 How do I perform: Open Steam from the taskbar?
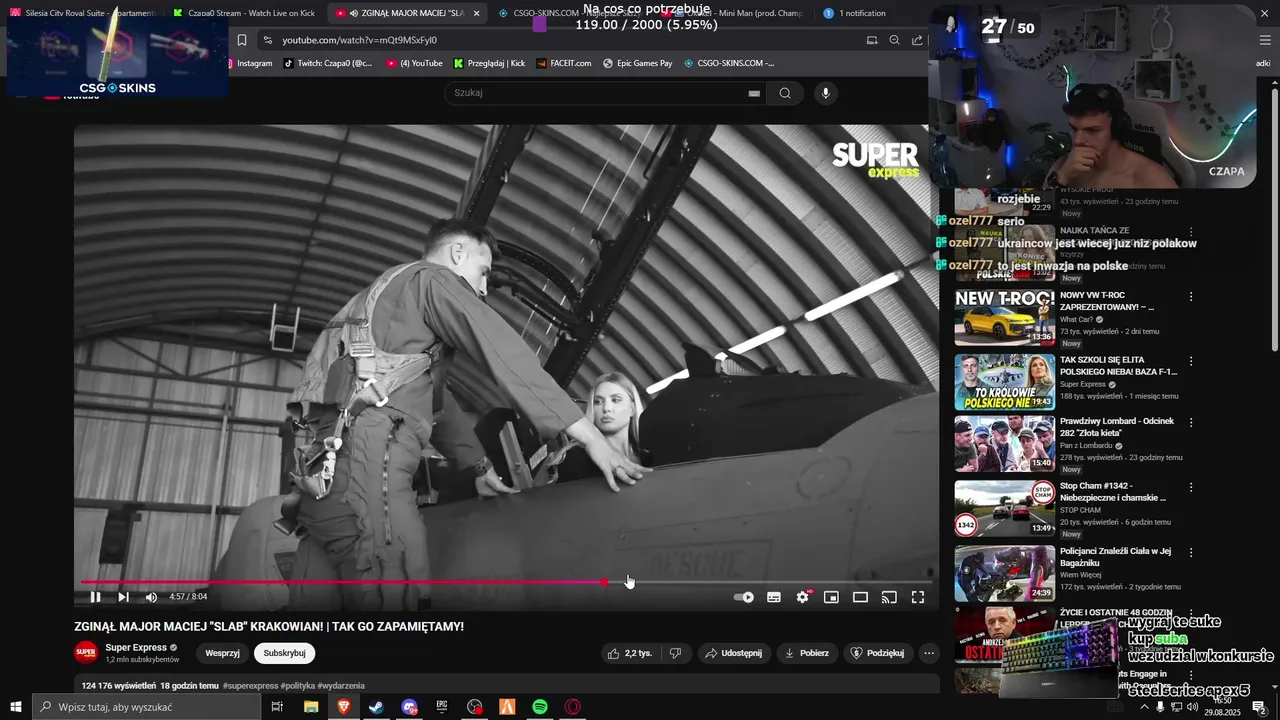click(x=376, y=707)
